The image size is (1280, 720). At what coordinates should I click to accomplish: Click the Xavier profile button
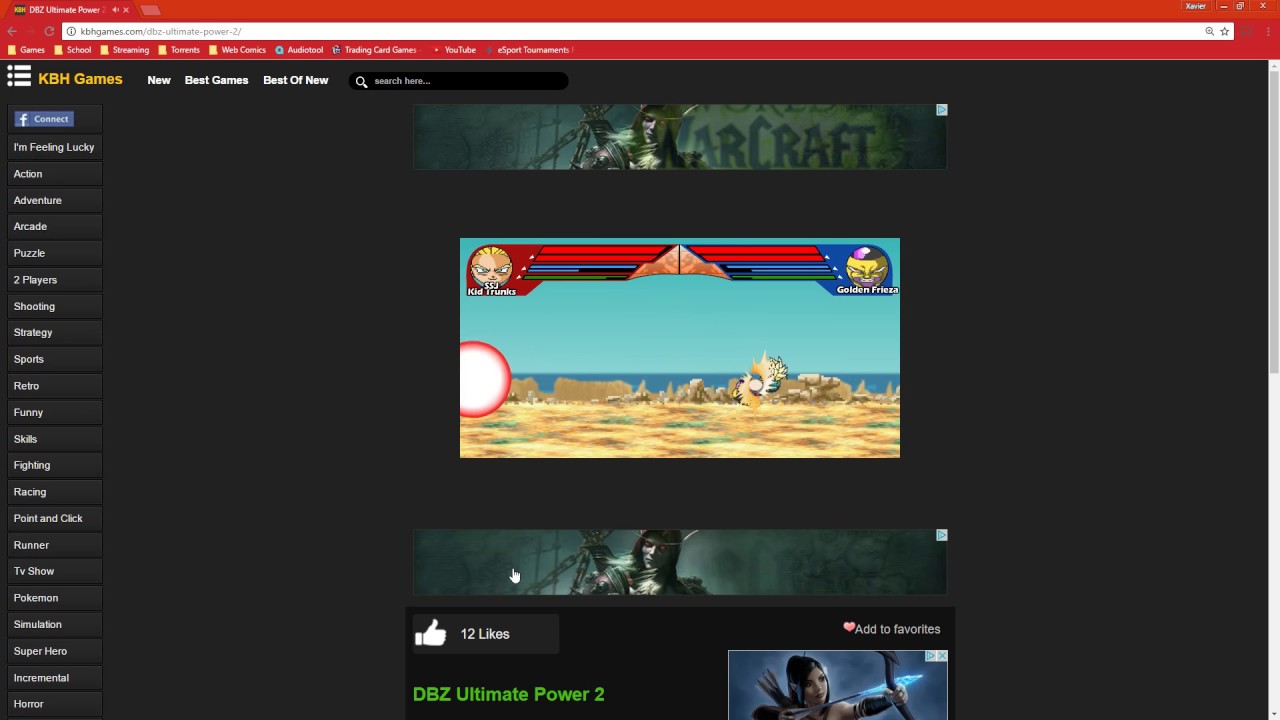click(1196, 6)
